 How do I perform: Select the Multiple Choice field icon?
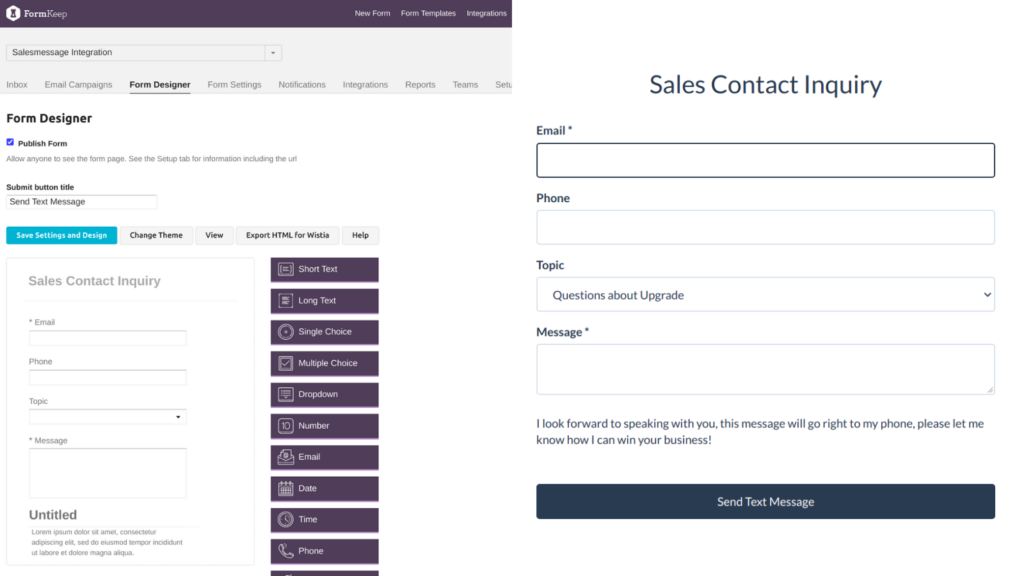click(285, 363)
